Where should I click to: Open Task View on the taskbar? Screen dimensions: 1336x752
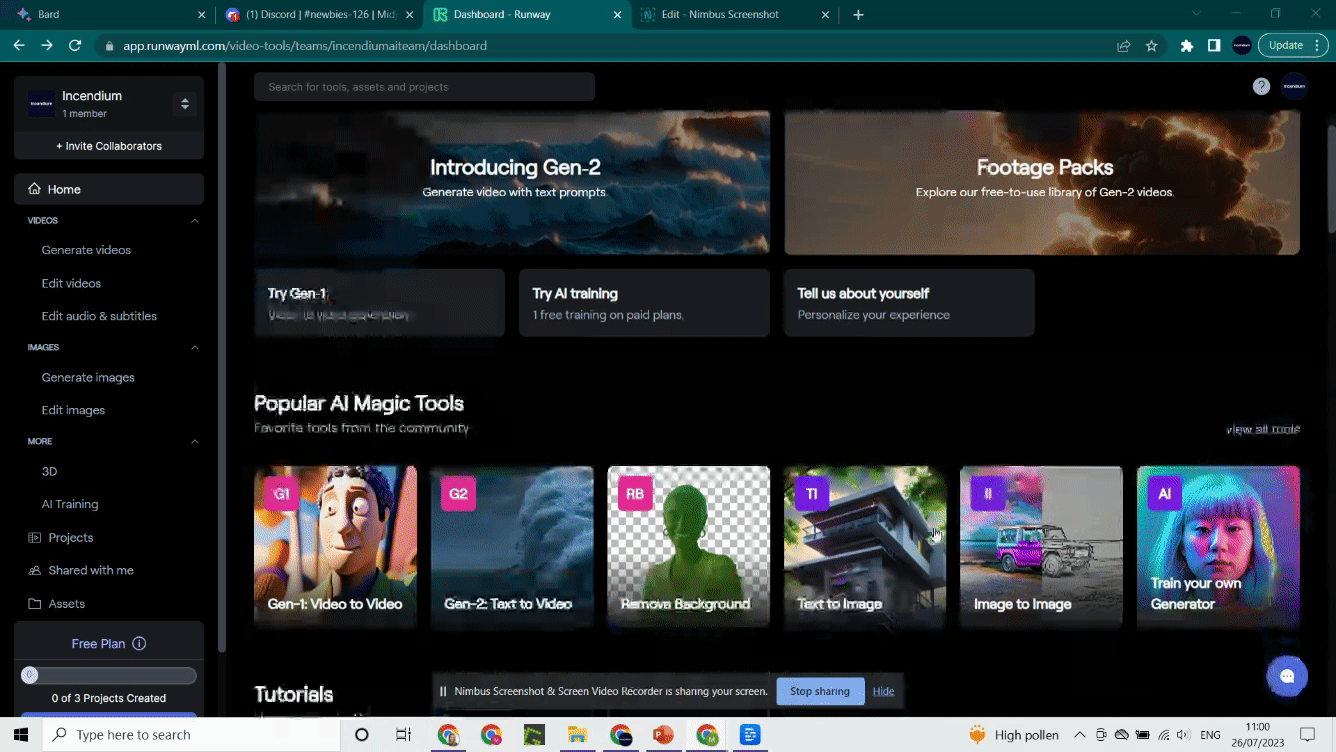[403, 735]
